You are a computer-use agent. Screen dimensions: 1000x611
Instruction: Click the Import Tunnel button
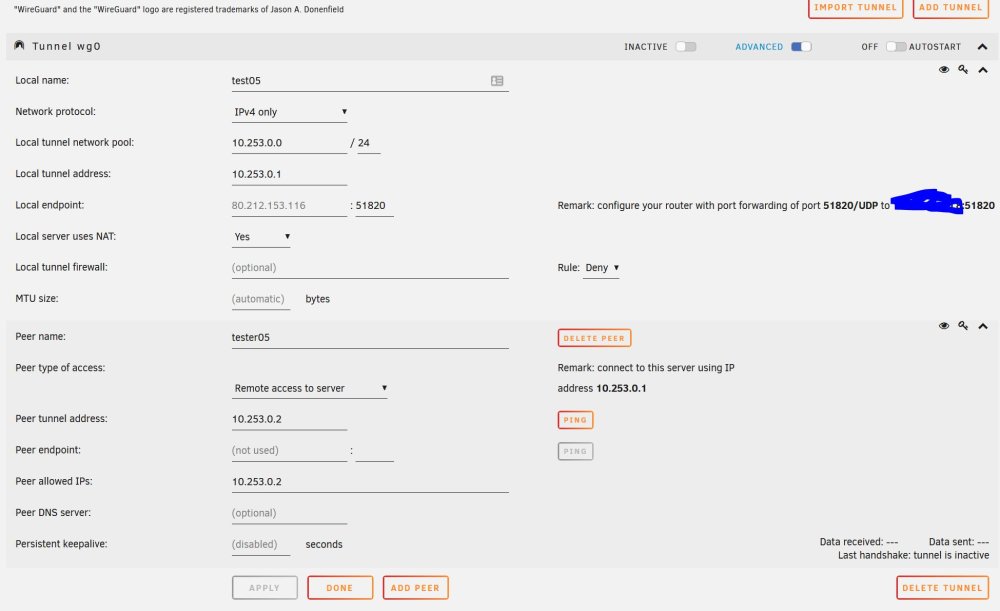tap(855, 8)
